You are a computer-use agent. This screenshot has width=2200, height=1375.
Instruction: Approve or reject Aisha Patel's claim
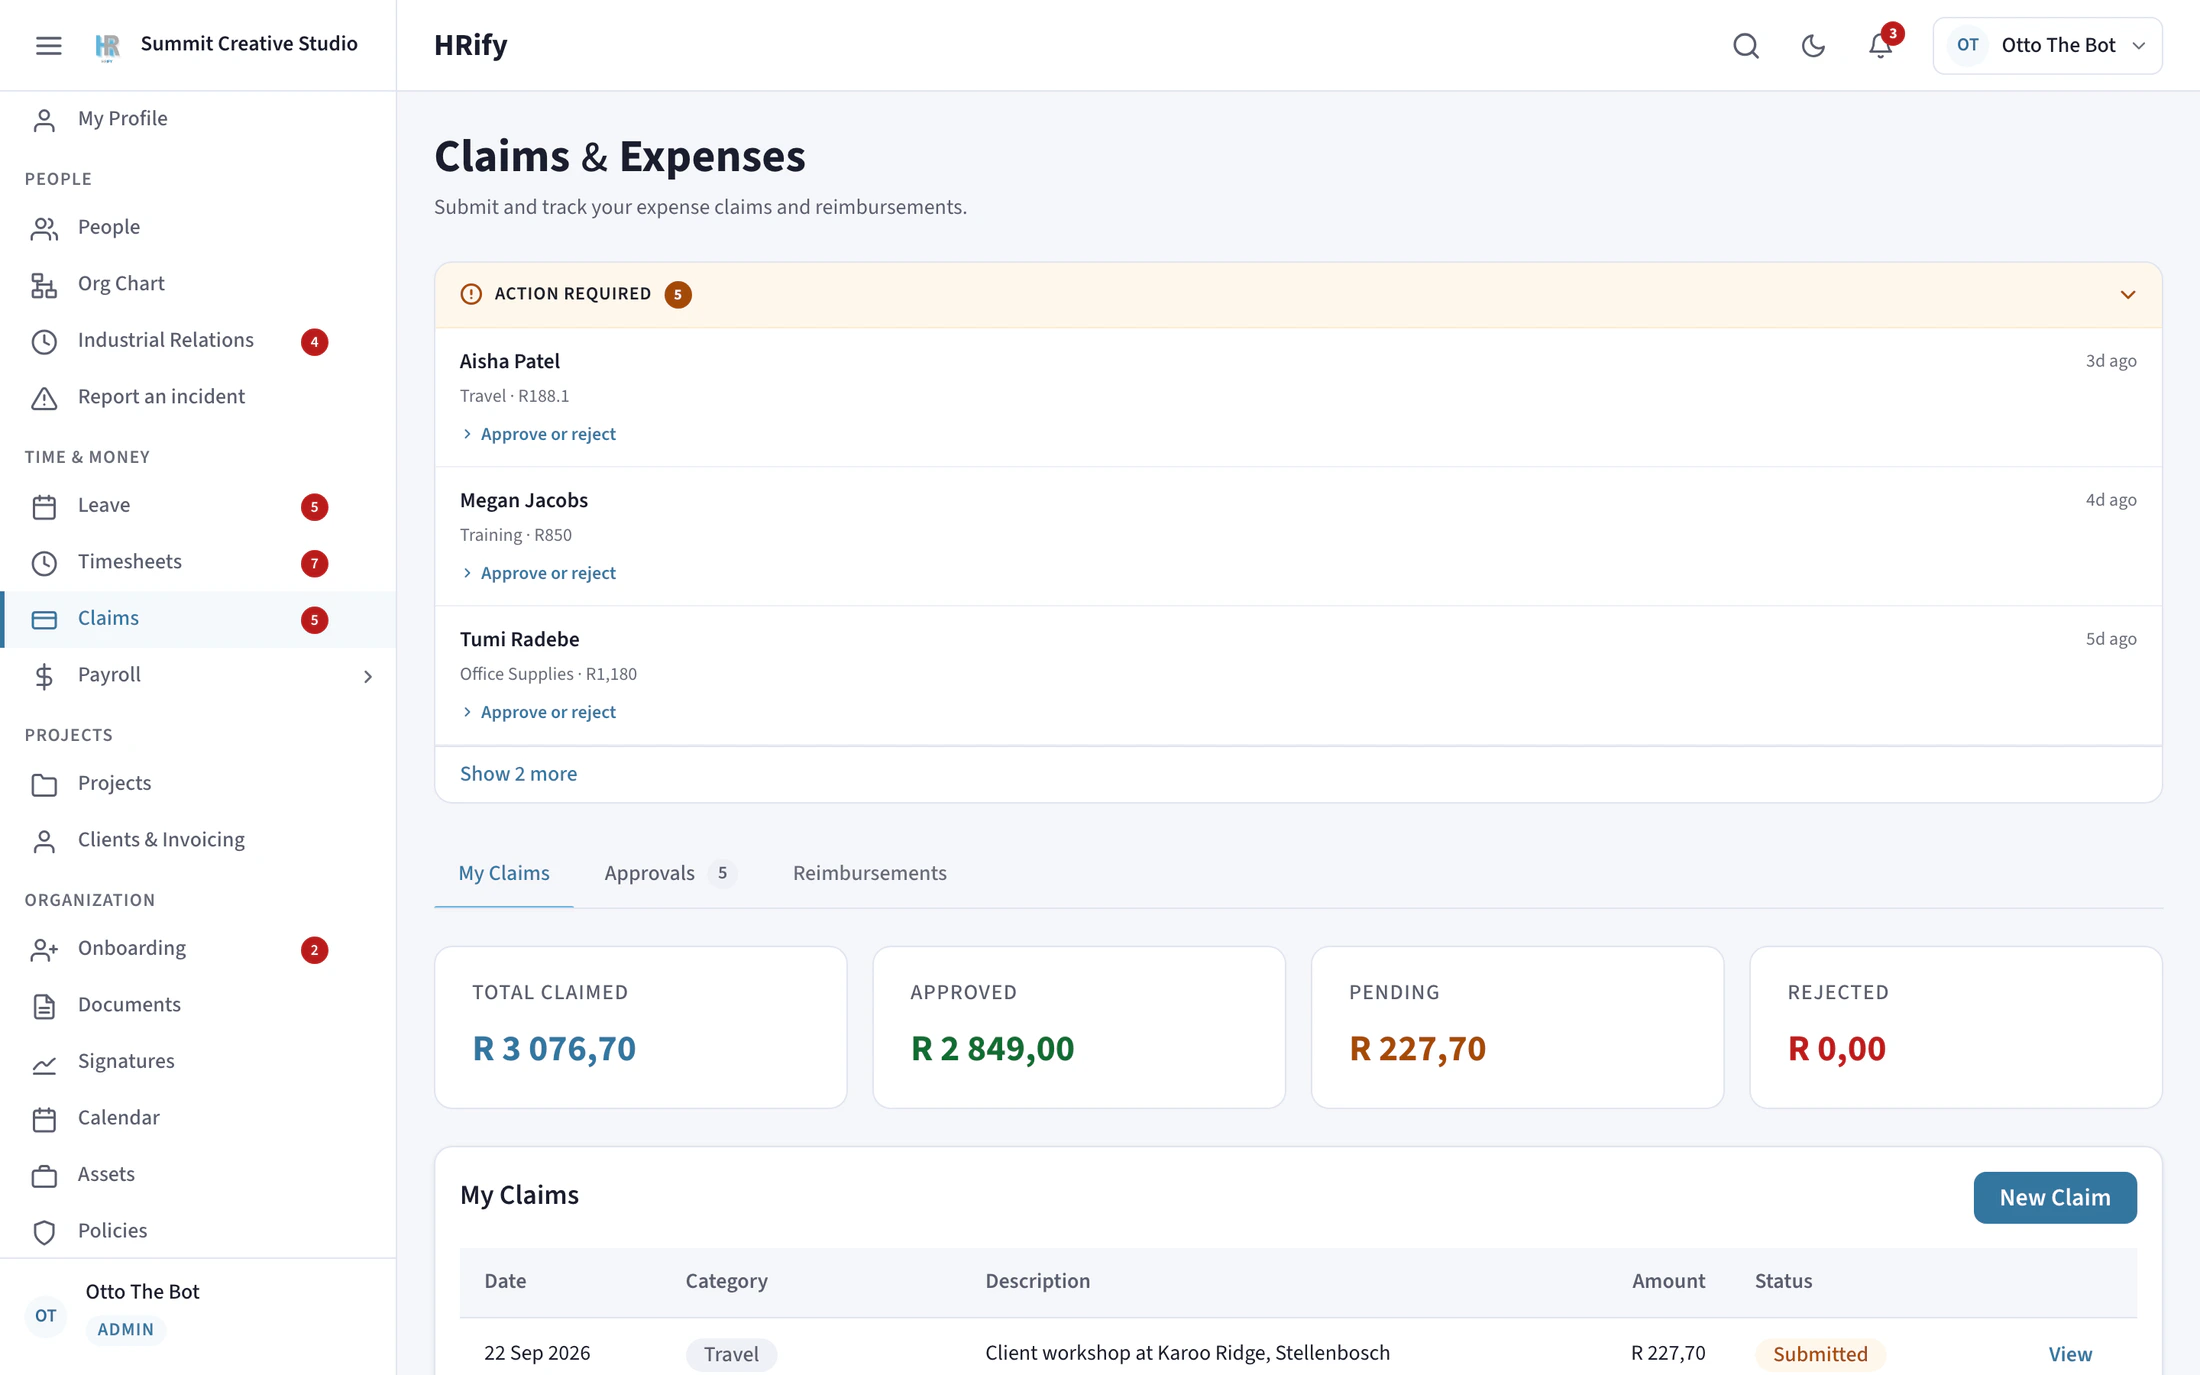point(538,434)
